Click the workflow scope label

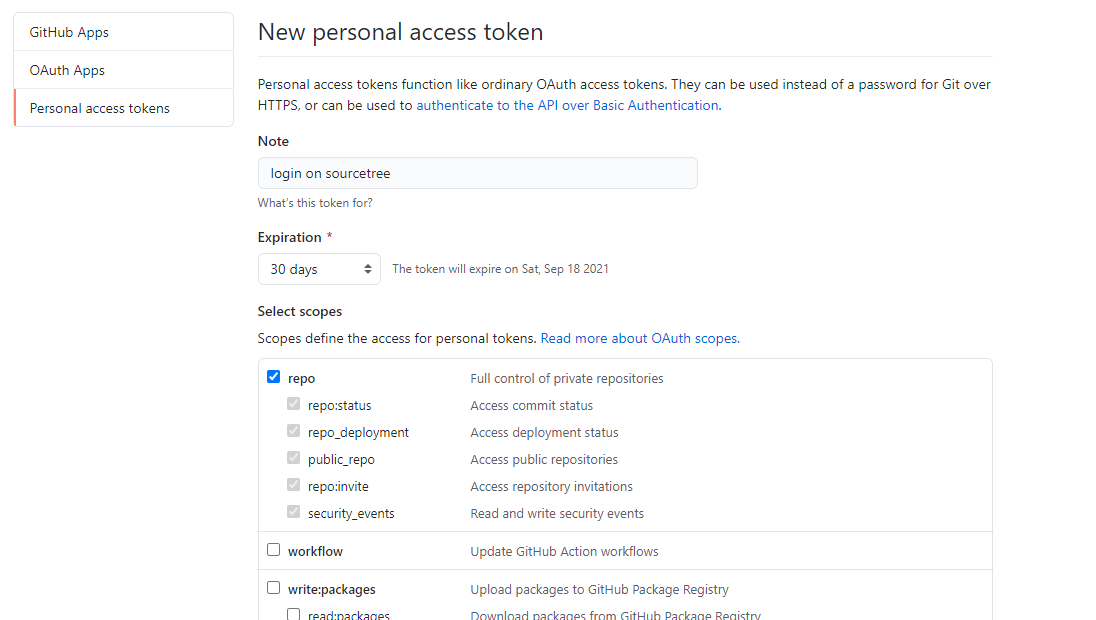coord(315,551)
